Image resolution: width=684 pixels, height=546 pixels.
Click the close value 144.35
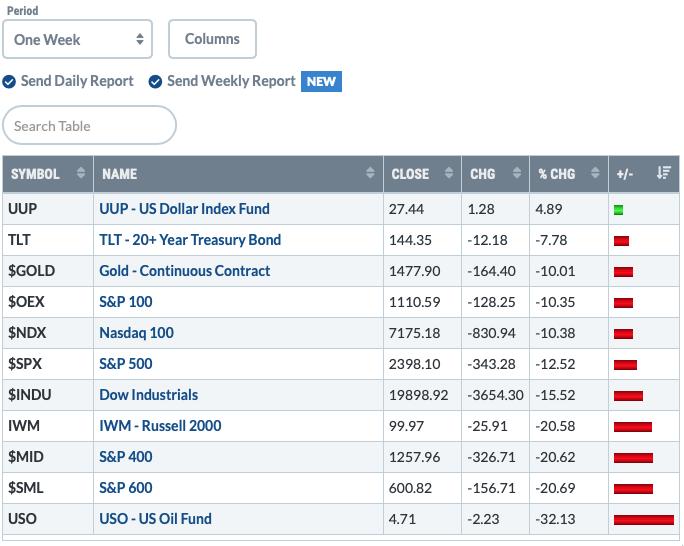point(410,240)
